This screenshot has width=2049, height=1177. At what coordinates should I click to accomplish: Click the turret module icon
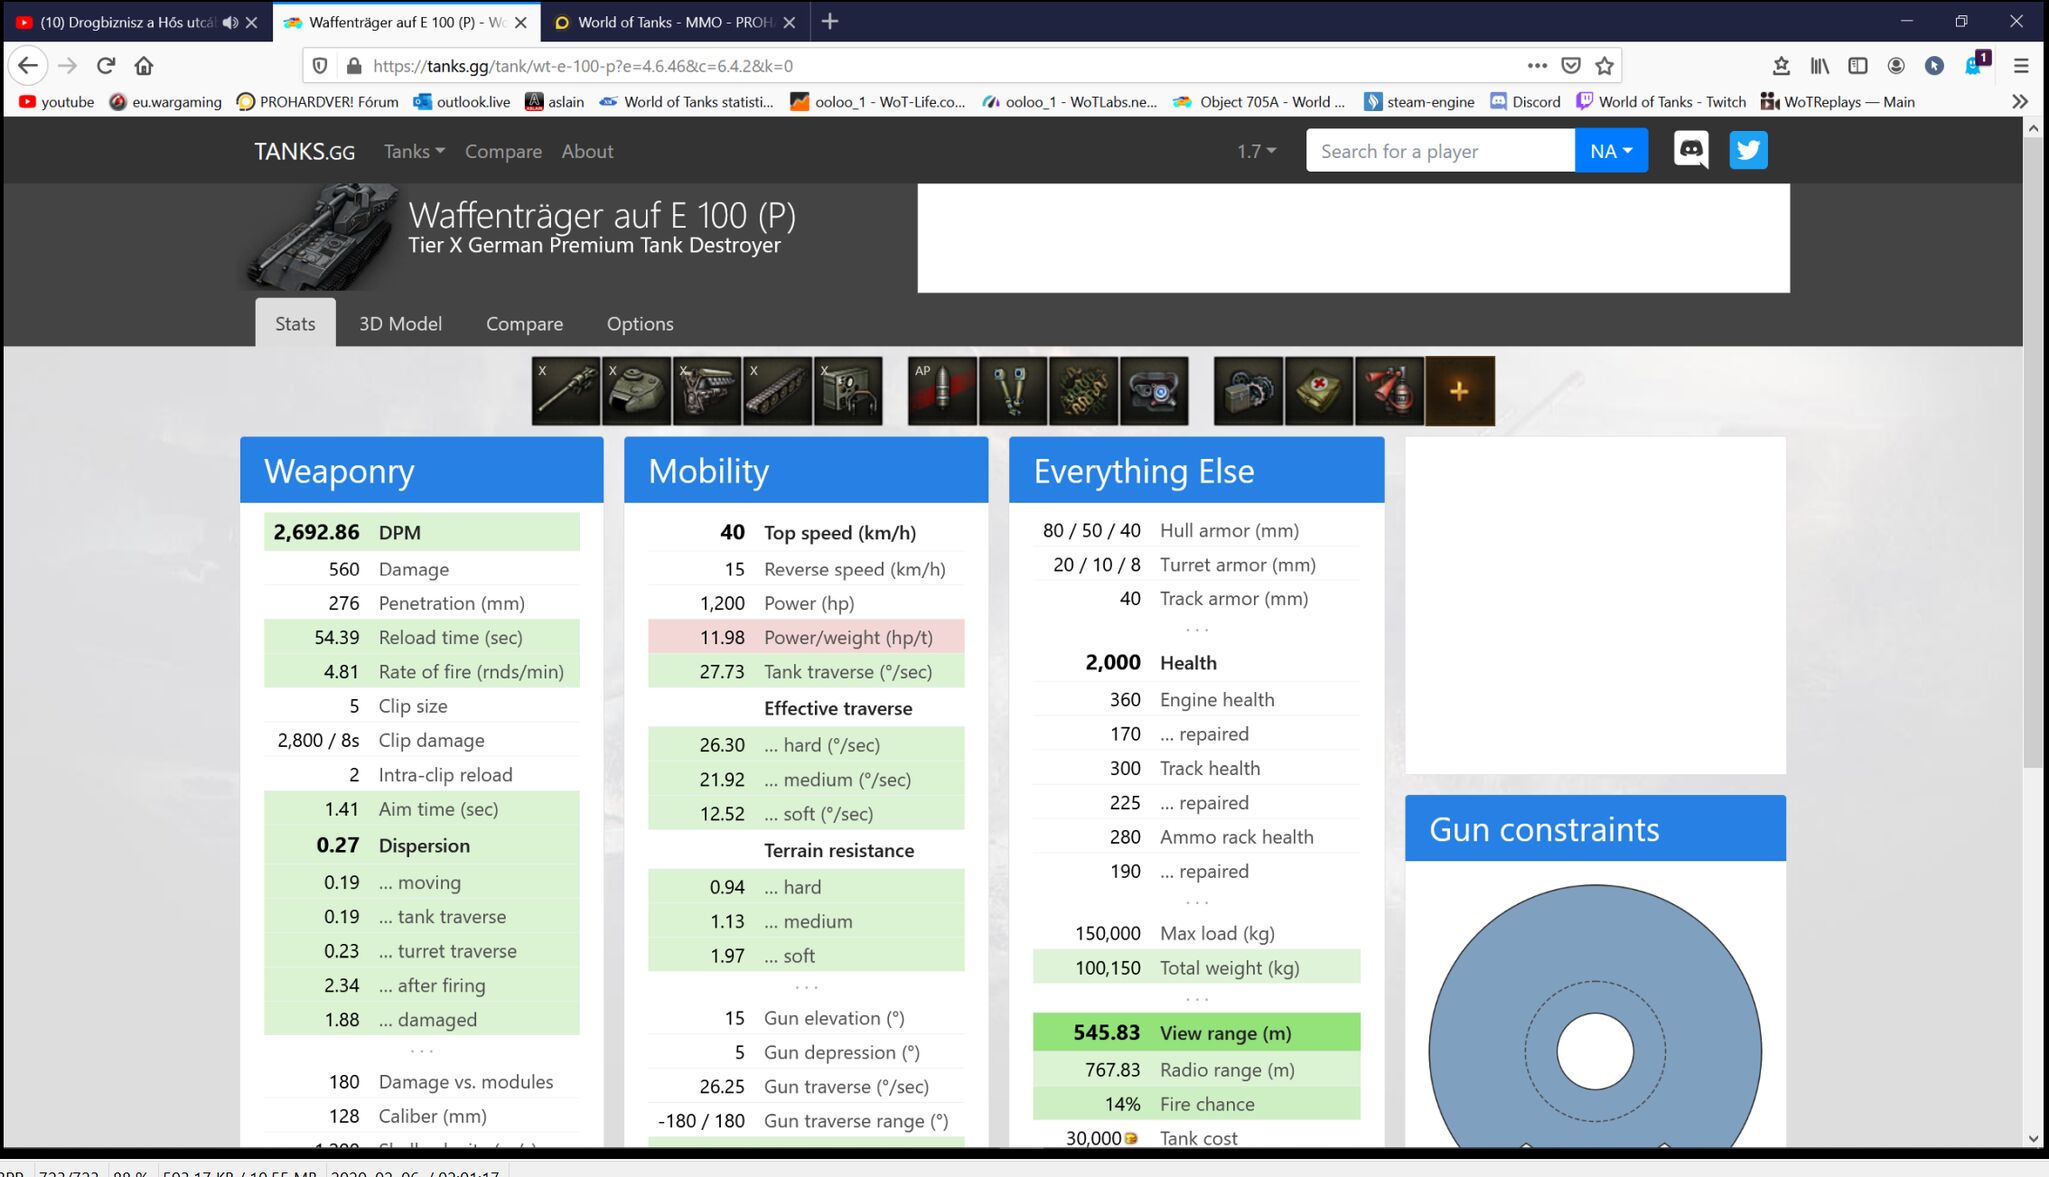636,391
